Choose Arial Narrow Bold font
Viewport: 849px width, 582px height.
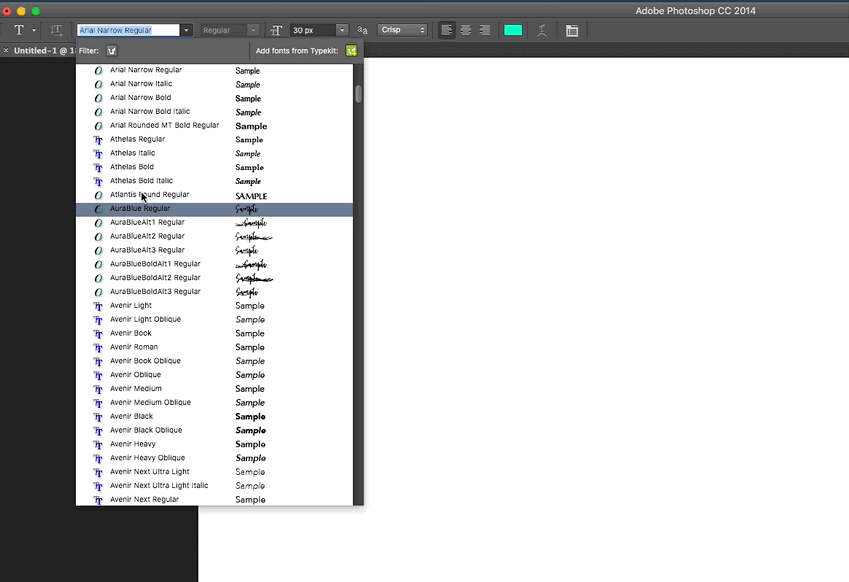(x=214, y=98)
